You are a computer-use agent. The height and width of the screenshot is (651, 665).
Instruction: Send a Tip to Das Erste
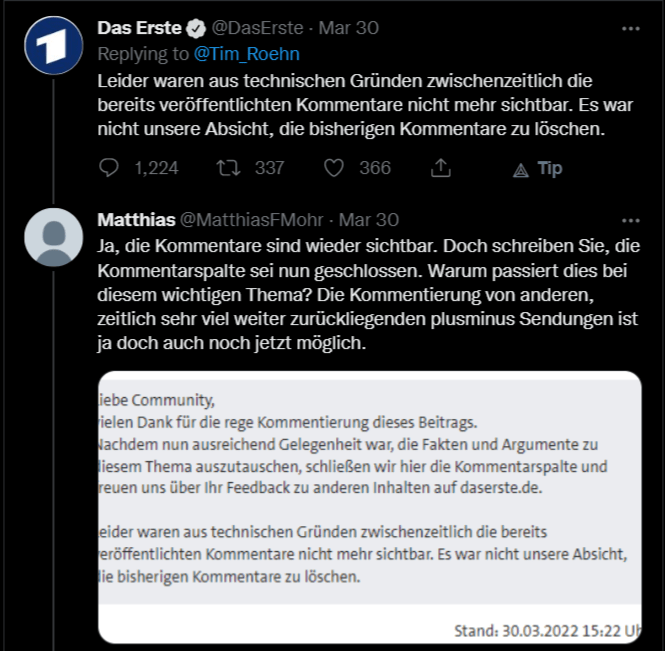pos(537,169)
